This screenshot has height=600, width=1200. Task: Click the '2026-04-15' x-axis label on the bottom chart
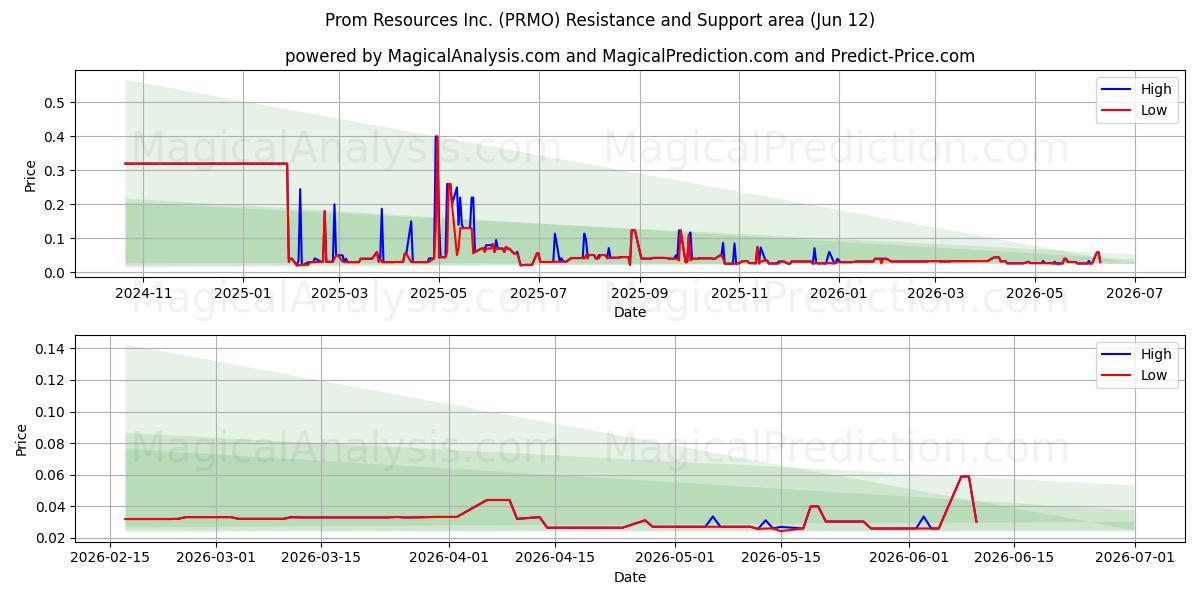coord(554,558)
